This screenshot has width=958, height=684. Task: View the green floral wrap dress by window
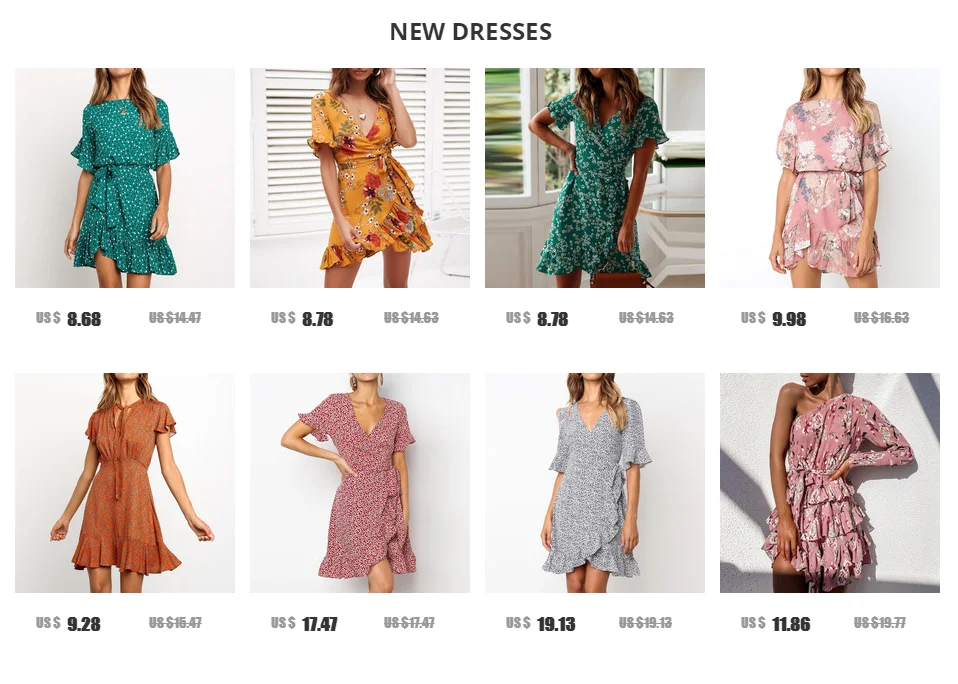594,178
